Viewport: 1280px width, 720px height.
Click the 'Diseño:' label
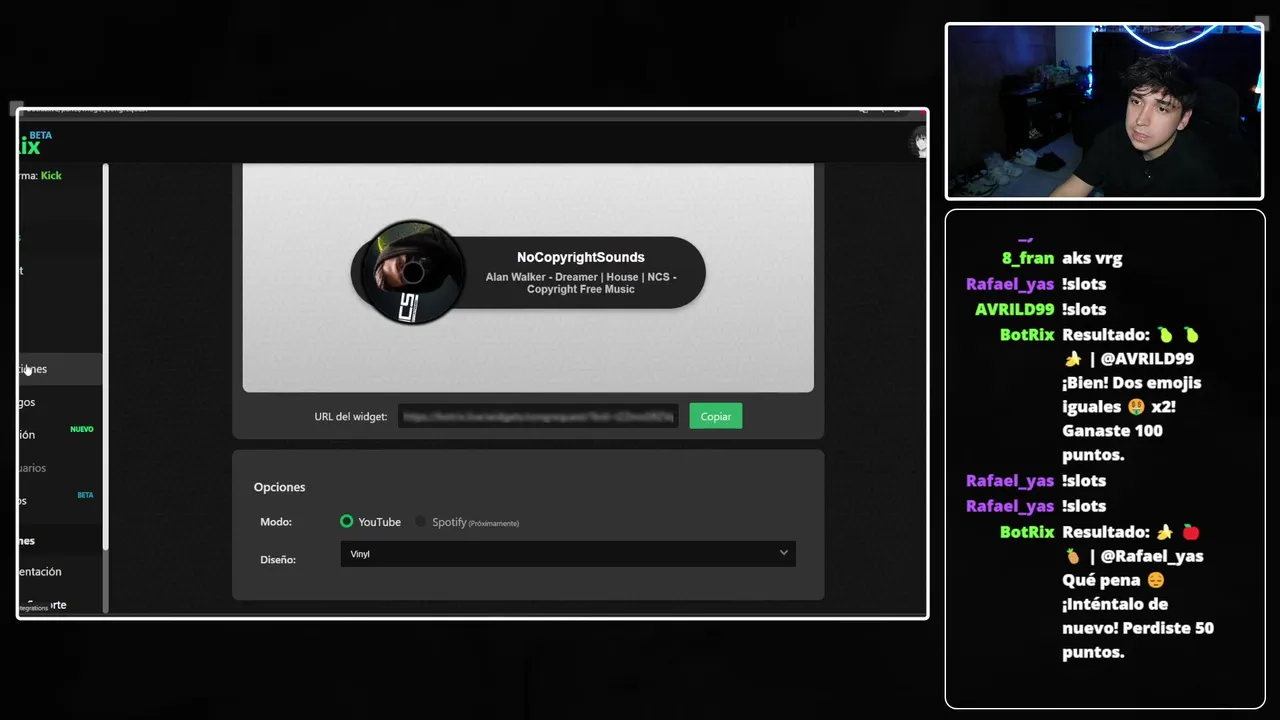pyautogui.click(x=278, y=559)
